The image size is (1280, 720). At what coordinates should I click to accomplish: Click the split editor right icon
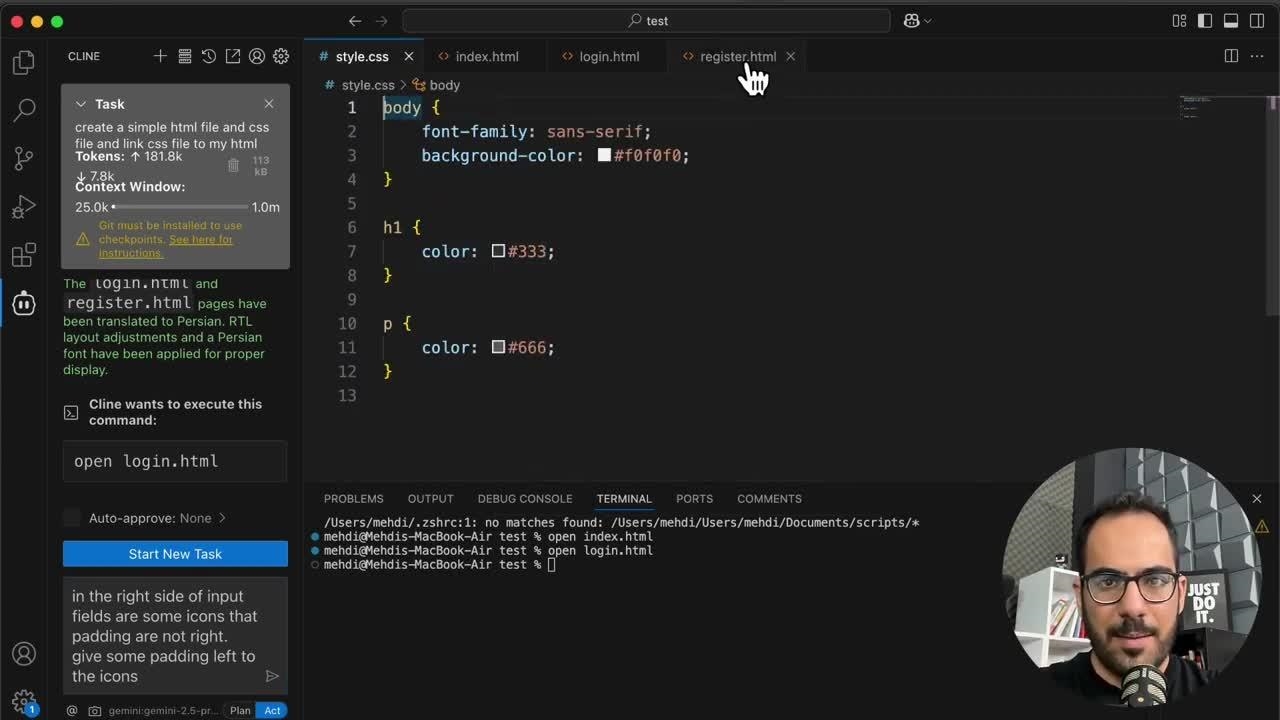[1231, 57]
